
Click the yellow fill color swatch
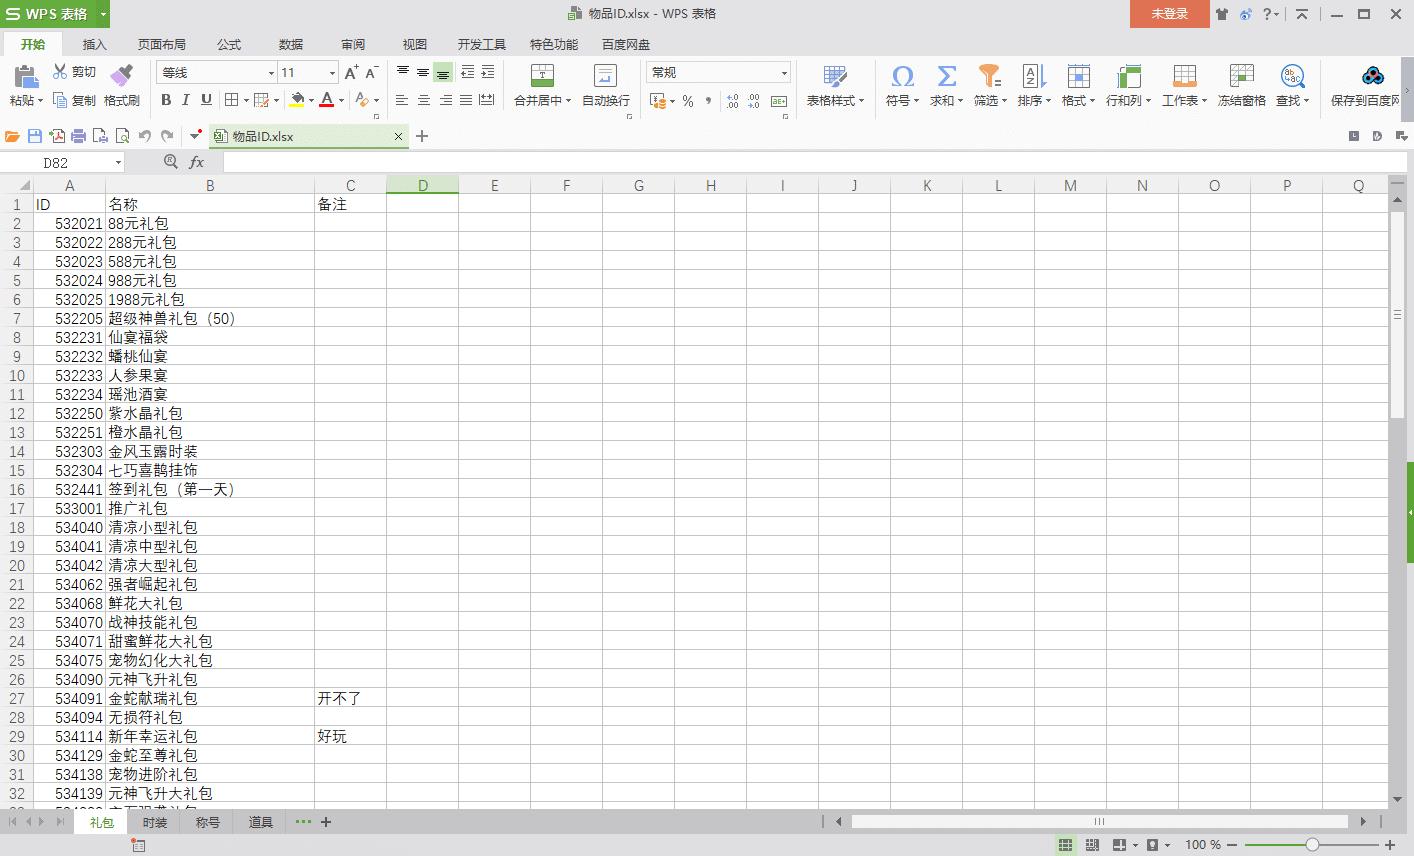pyautogui.click(x=297, y=100)
